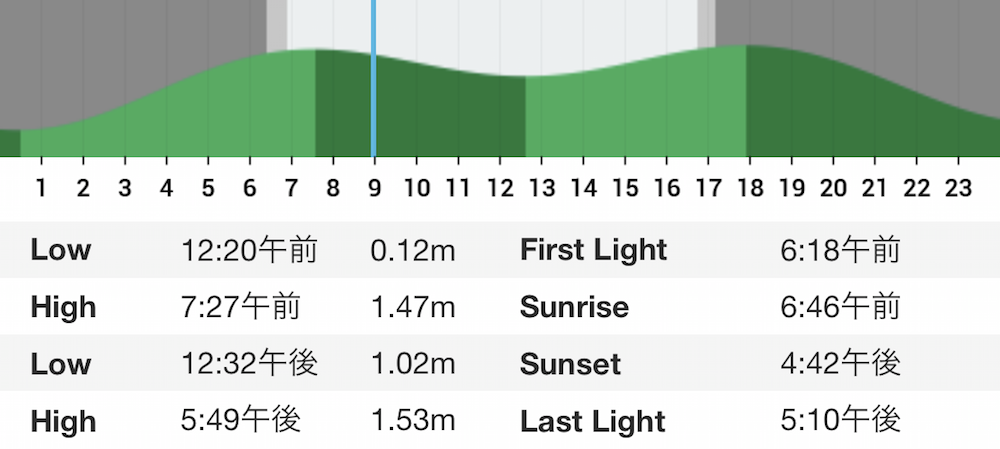
Task: Select the 12:32午後 low tide time
Action: 249,364
